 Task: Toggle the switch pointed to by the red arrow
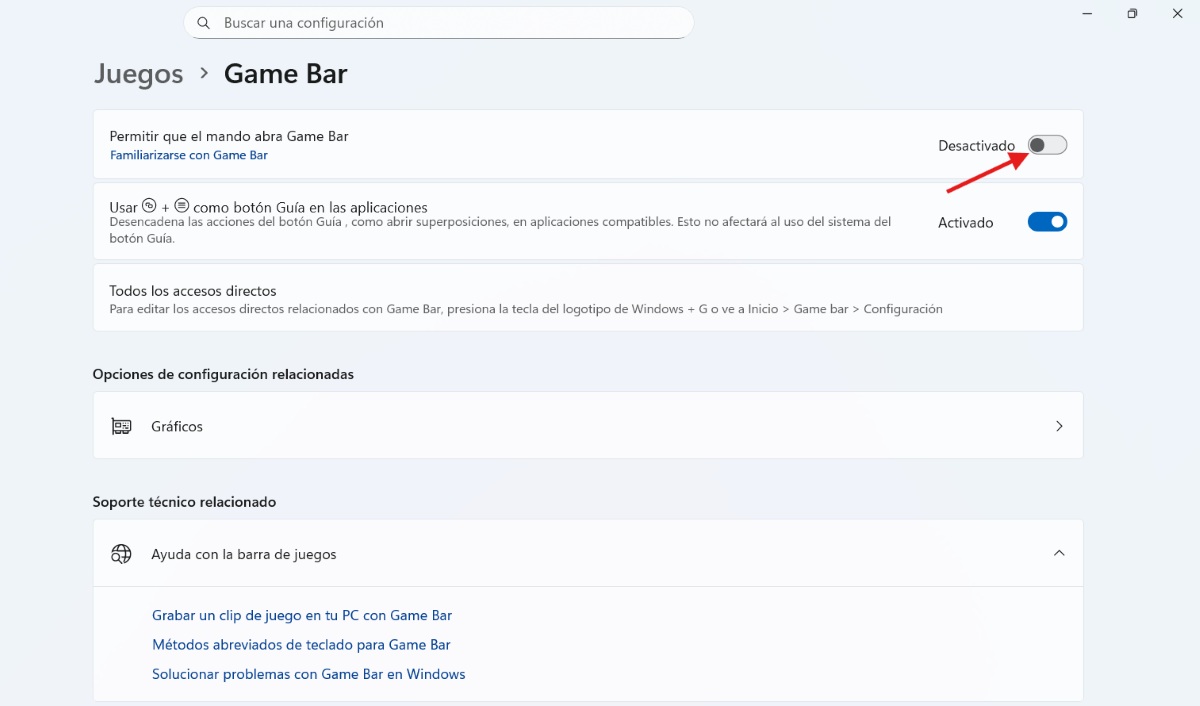point(1047,144)
